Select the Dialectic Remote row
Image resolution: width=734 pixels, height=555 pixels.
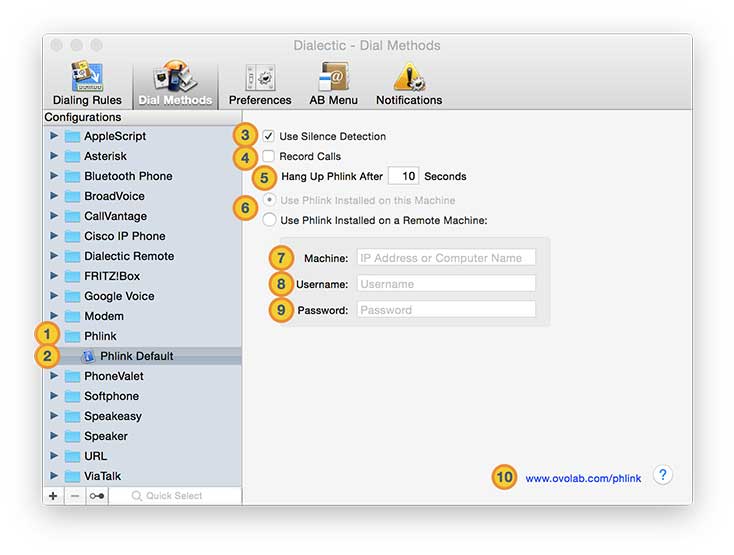coord(142,256)
